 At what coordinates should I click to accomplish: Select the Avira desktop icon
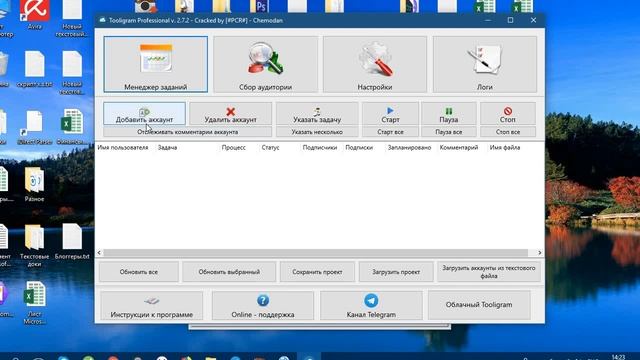35,16
